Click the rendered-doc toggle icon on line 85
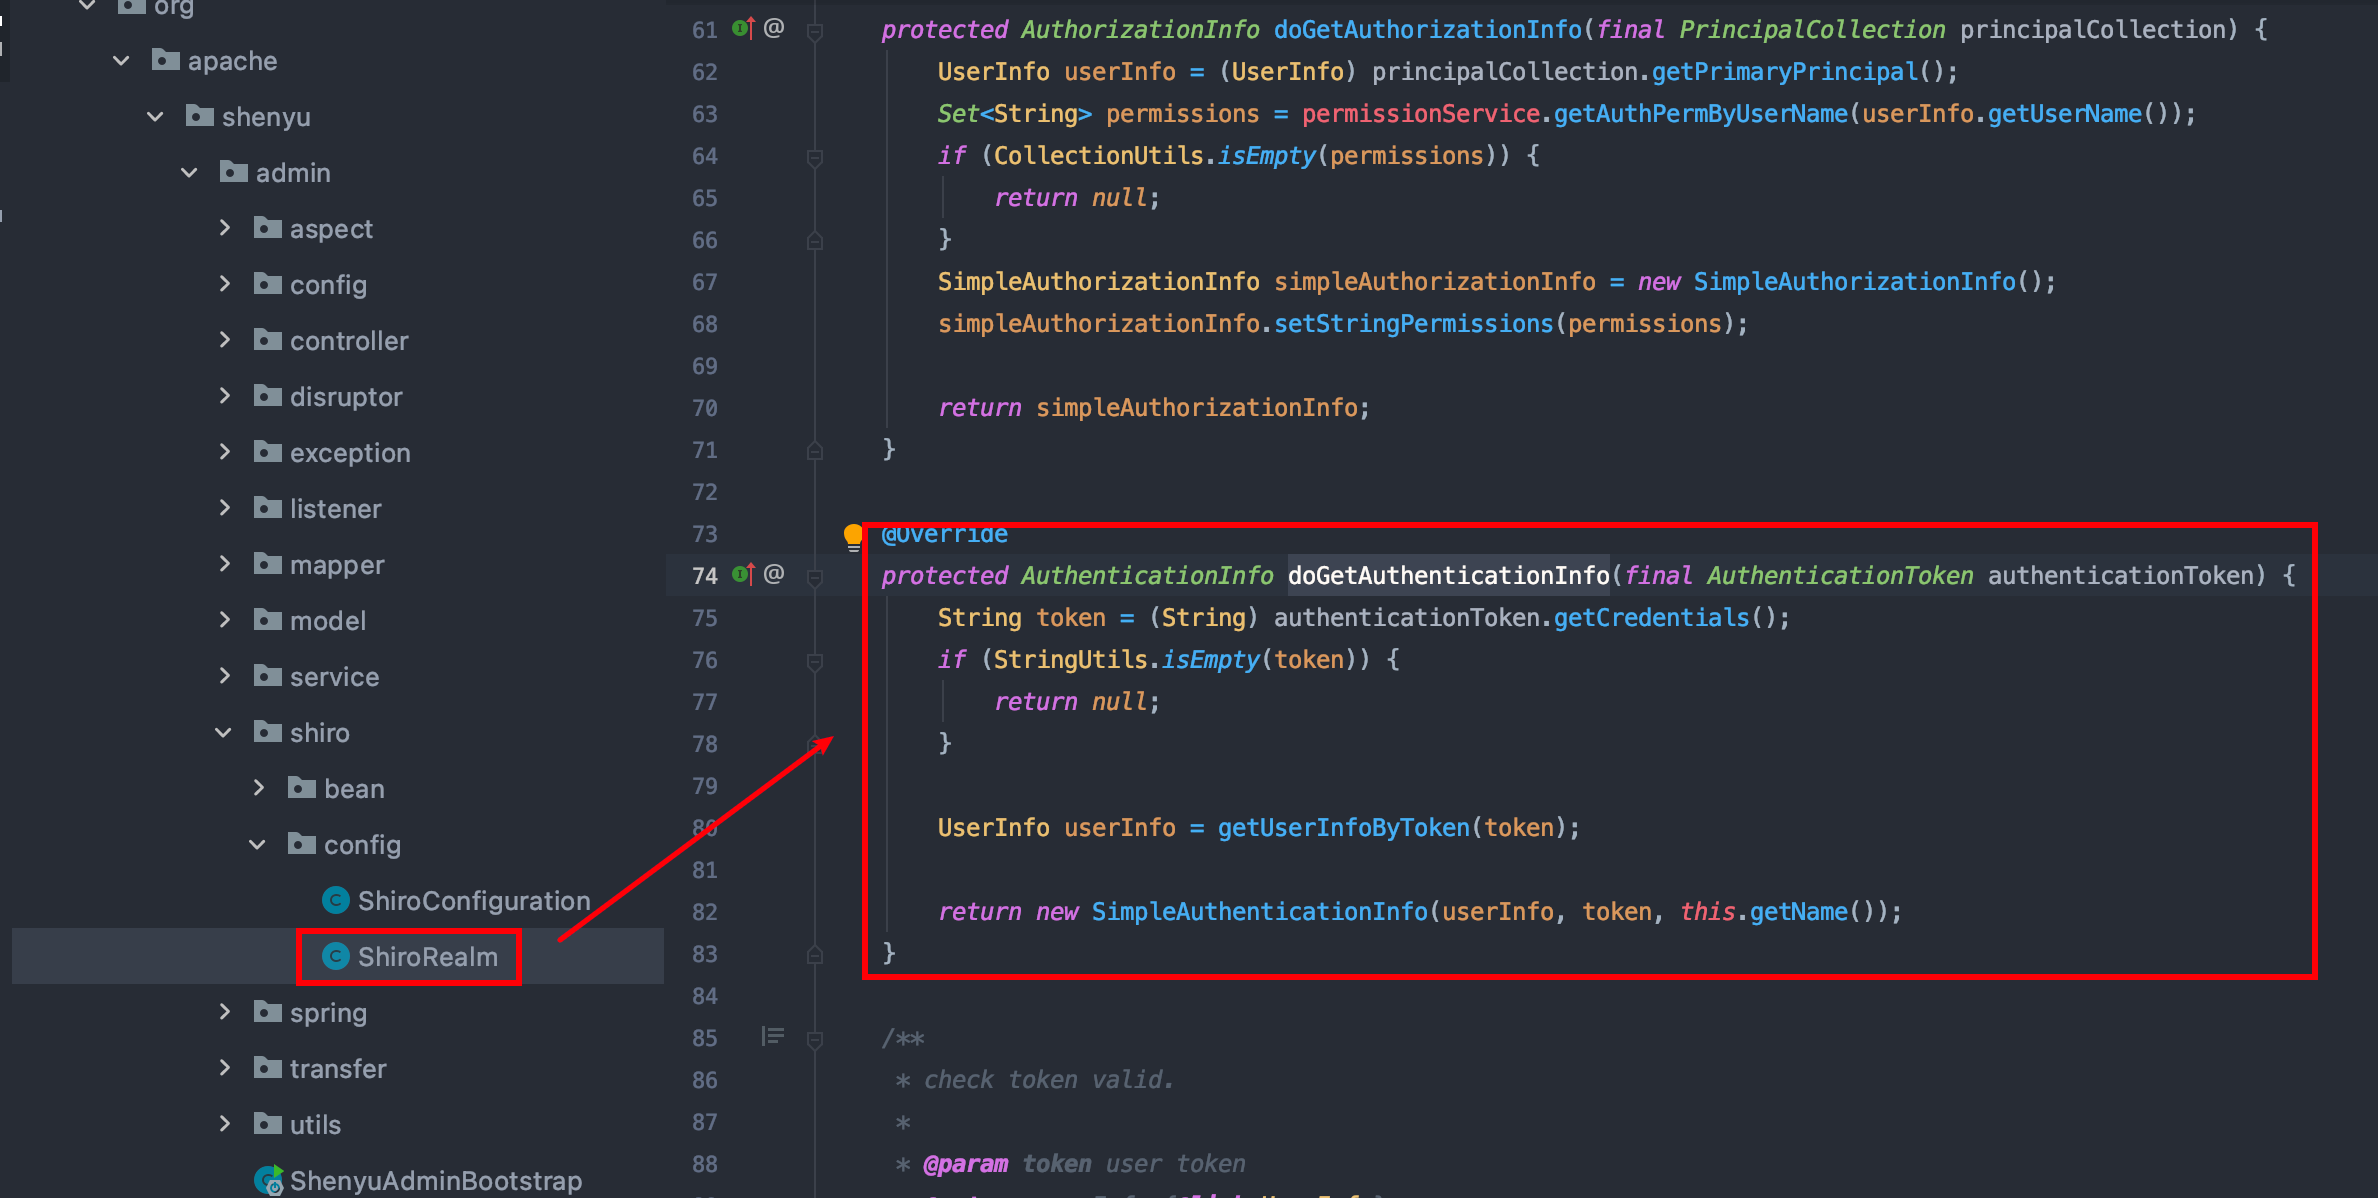Viewport: 2378px width, 1198px height. pyautogui.click(x=772, y=1036)
